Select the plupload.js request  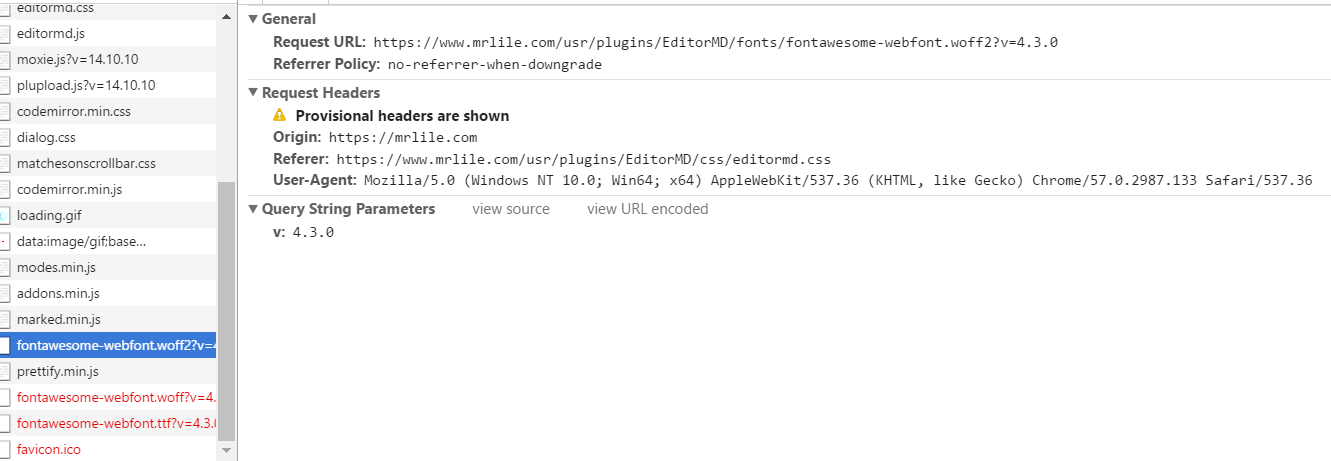pos(86,86)
